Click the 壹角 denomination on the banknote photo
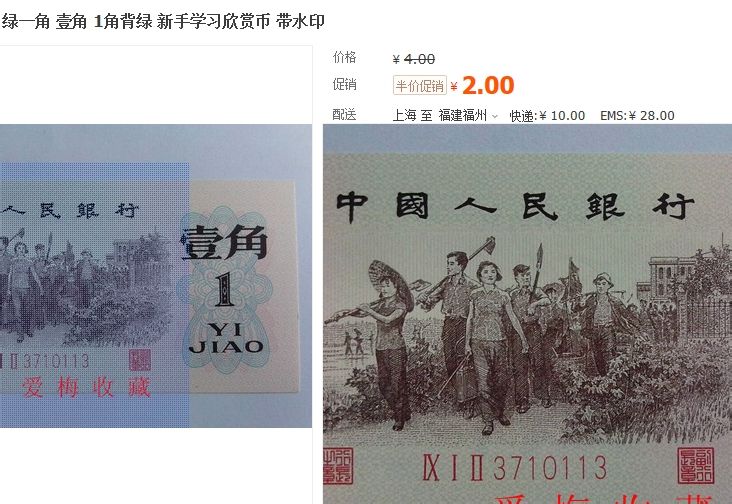The image size is (732, 504). click(x=225, y=242)
